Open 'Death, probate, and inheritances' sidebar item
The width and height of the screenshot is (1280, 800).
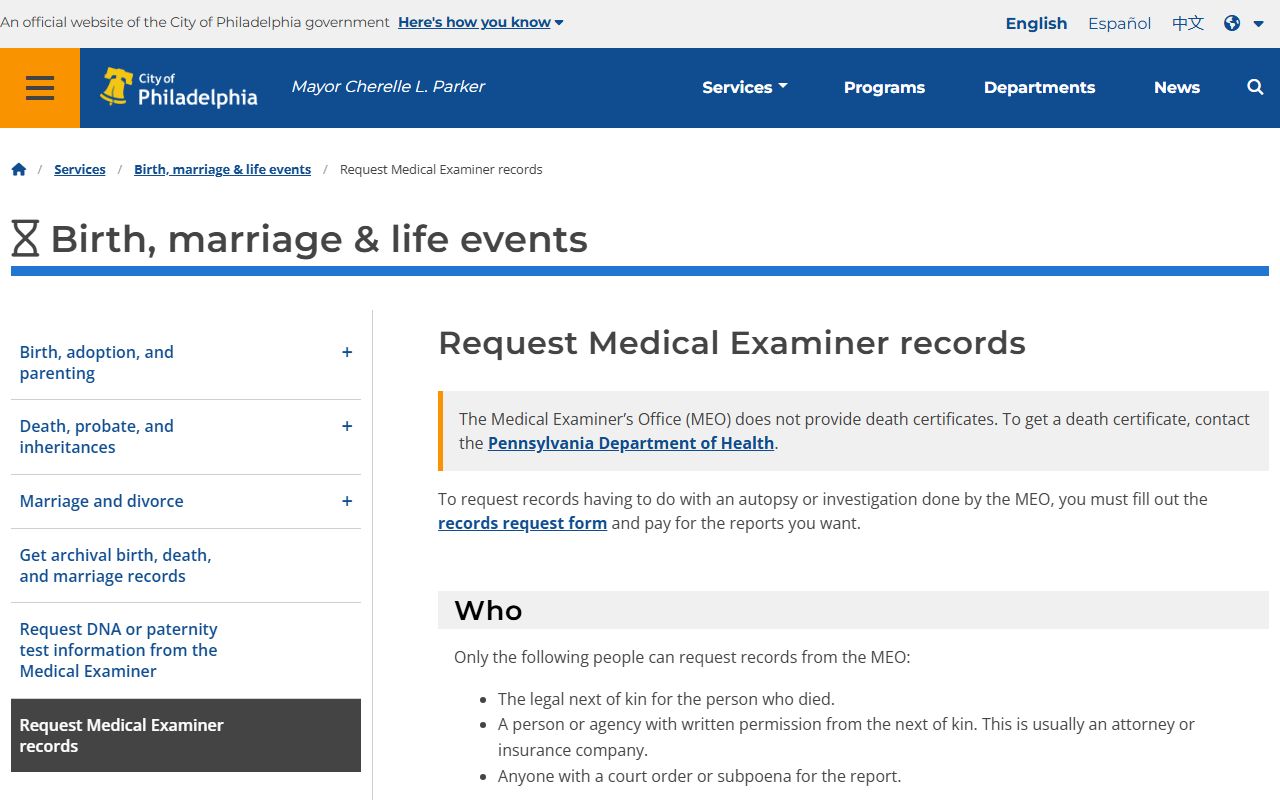(97, 437)
